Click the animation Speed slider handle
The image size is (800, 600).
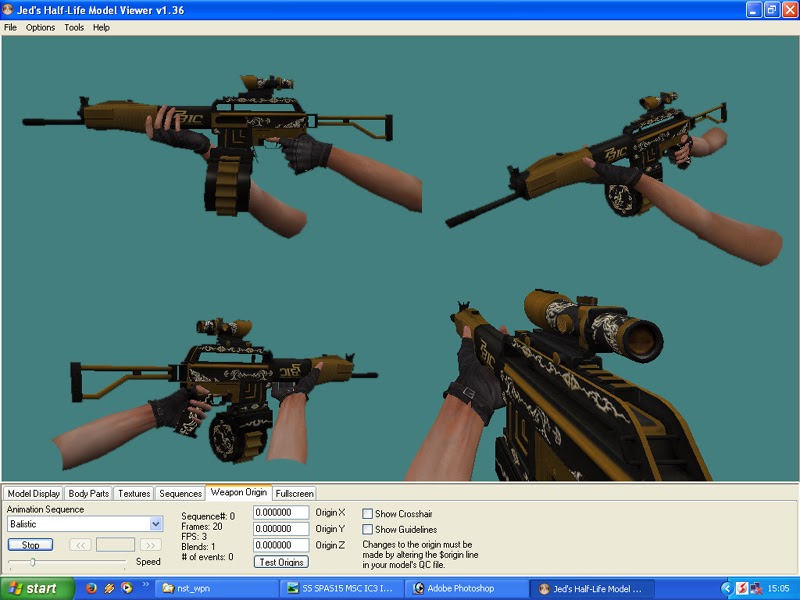point(33,562)
